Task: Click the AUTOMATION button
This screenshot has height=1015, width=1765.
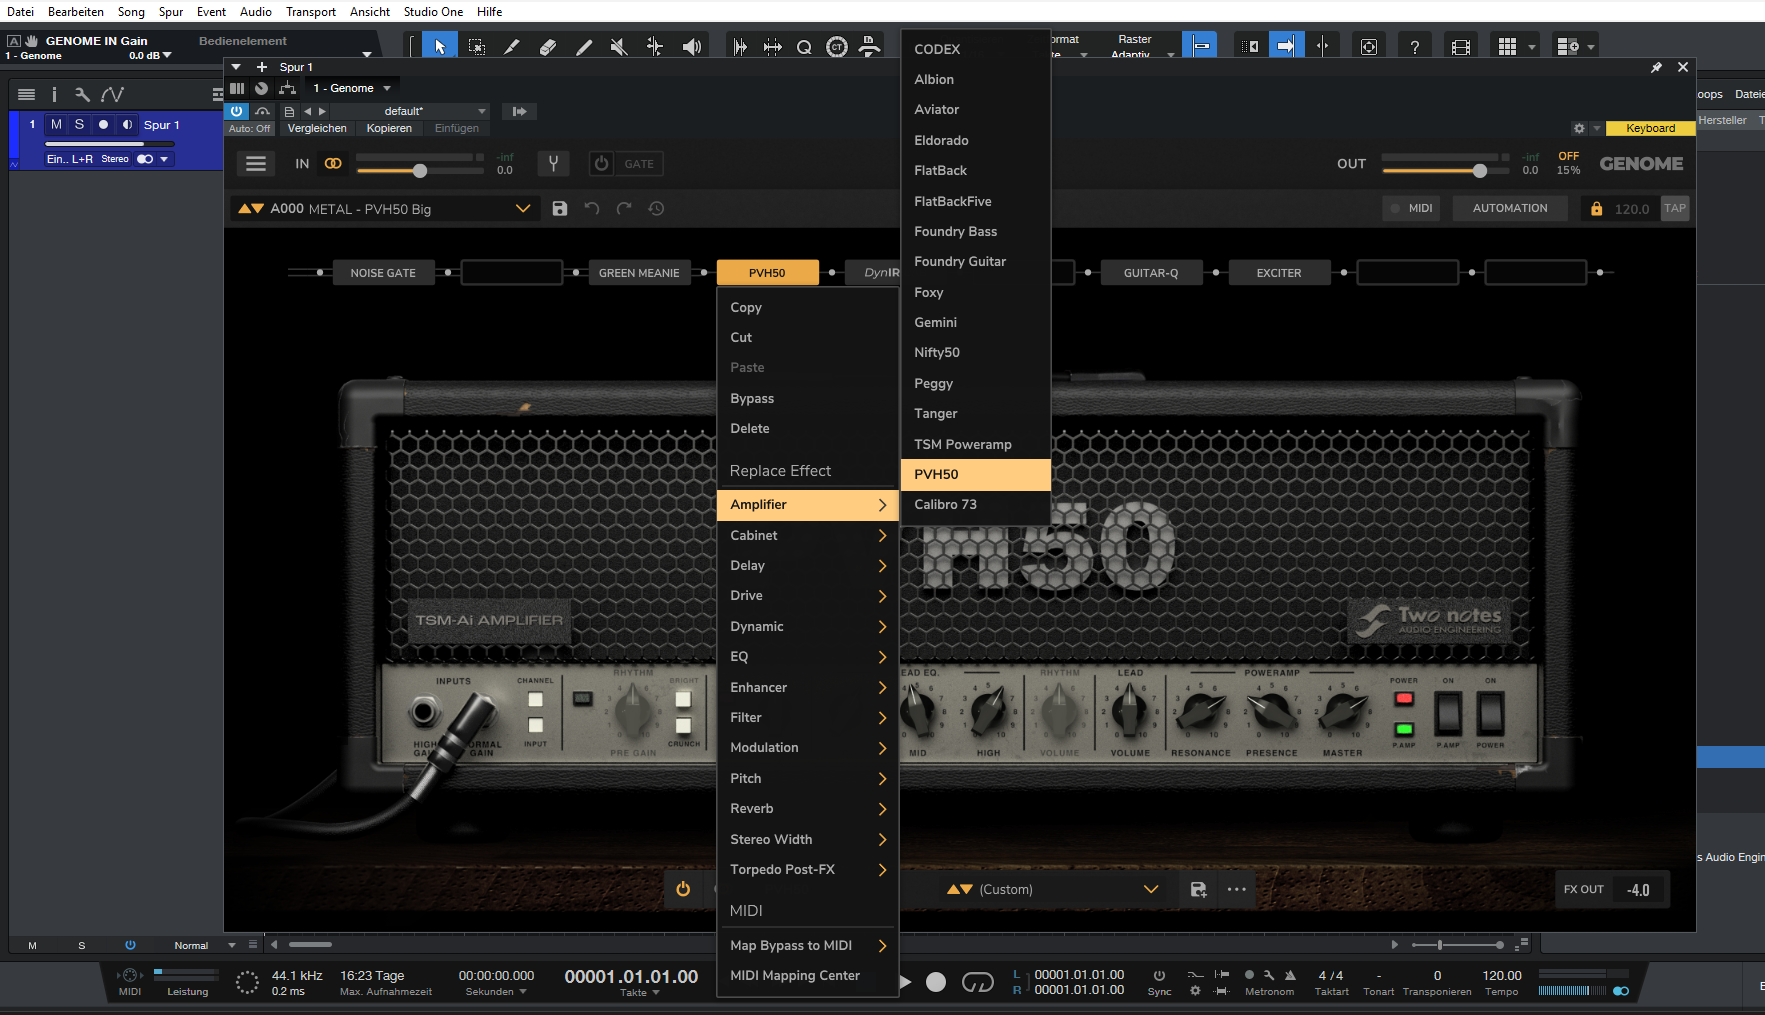Action: [x=1510, y=208]
